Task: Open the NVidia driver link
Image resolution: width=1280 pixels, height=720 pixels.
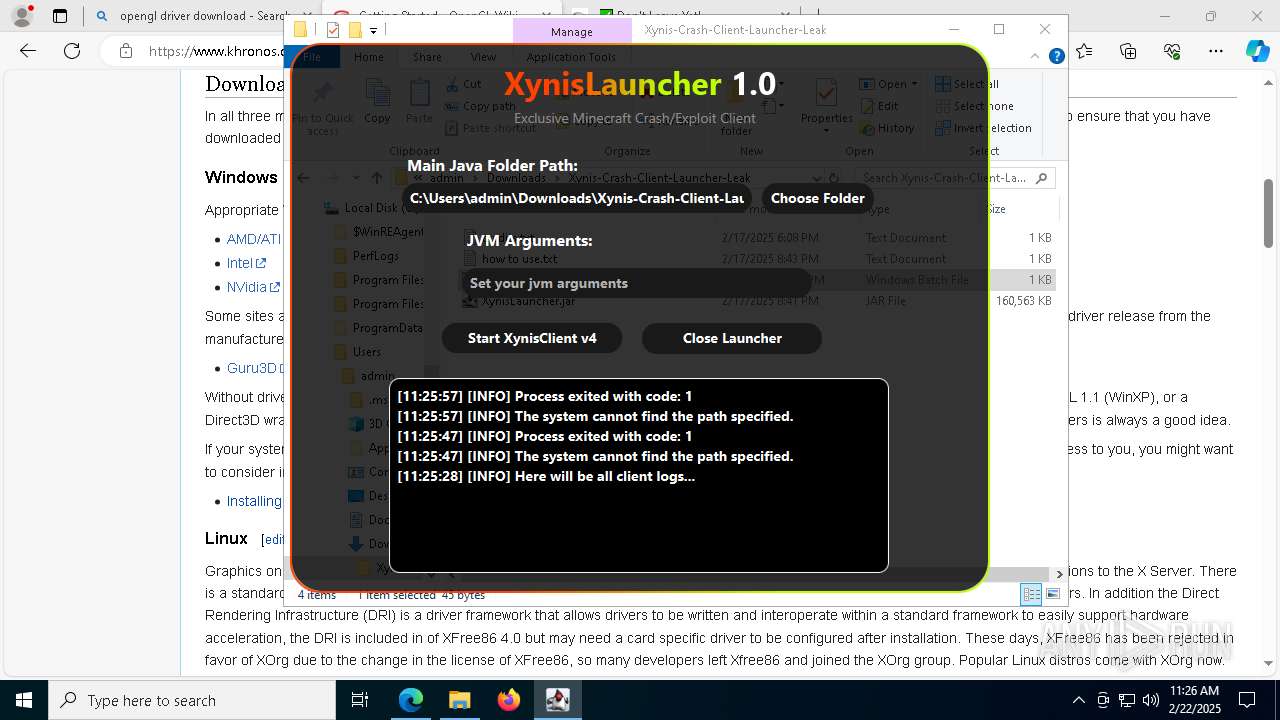Action: (x=253, y=287)
